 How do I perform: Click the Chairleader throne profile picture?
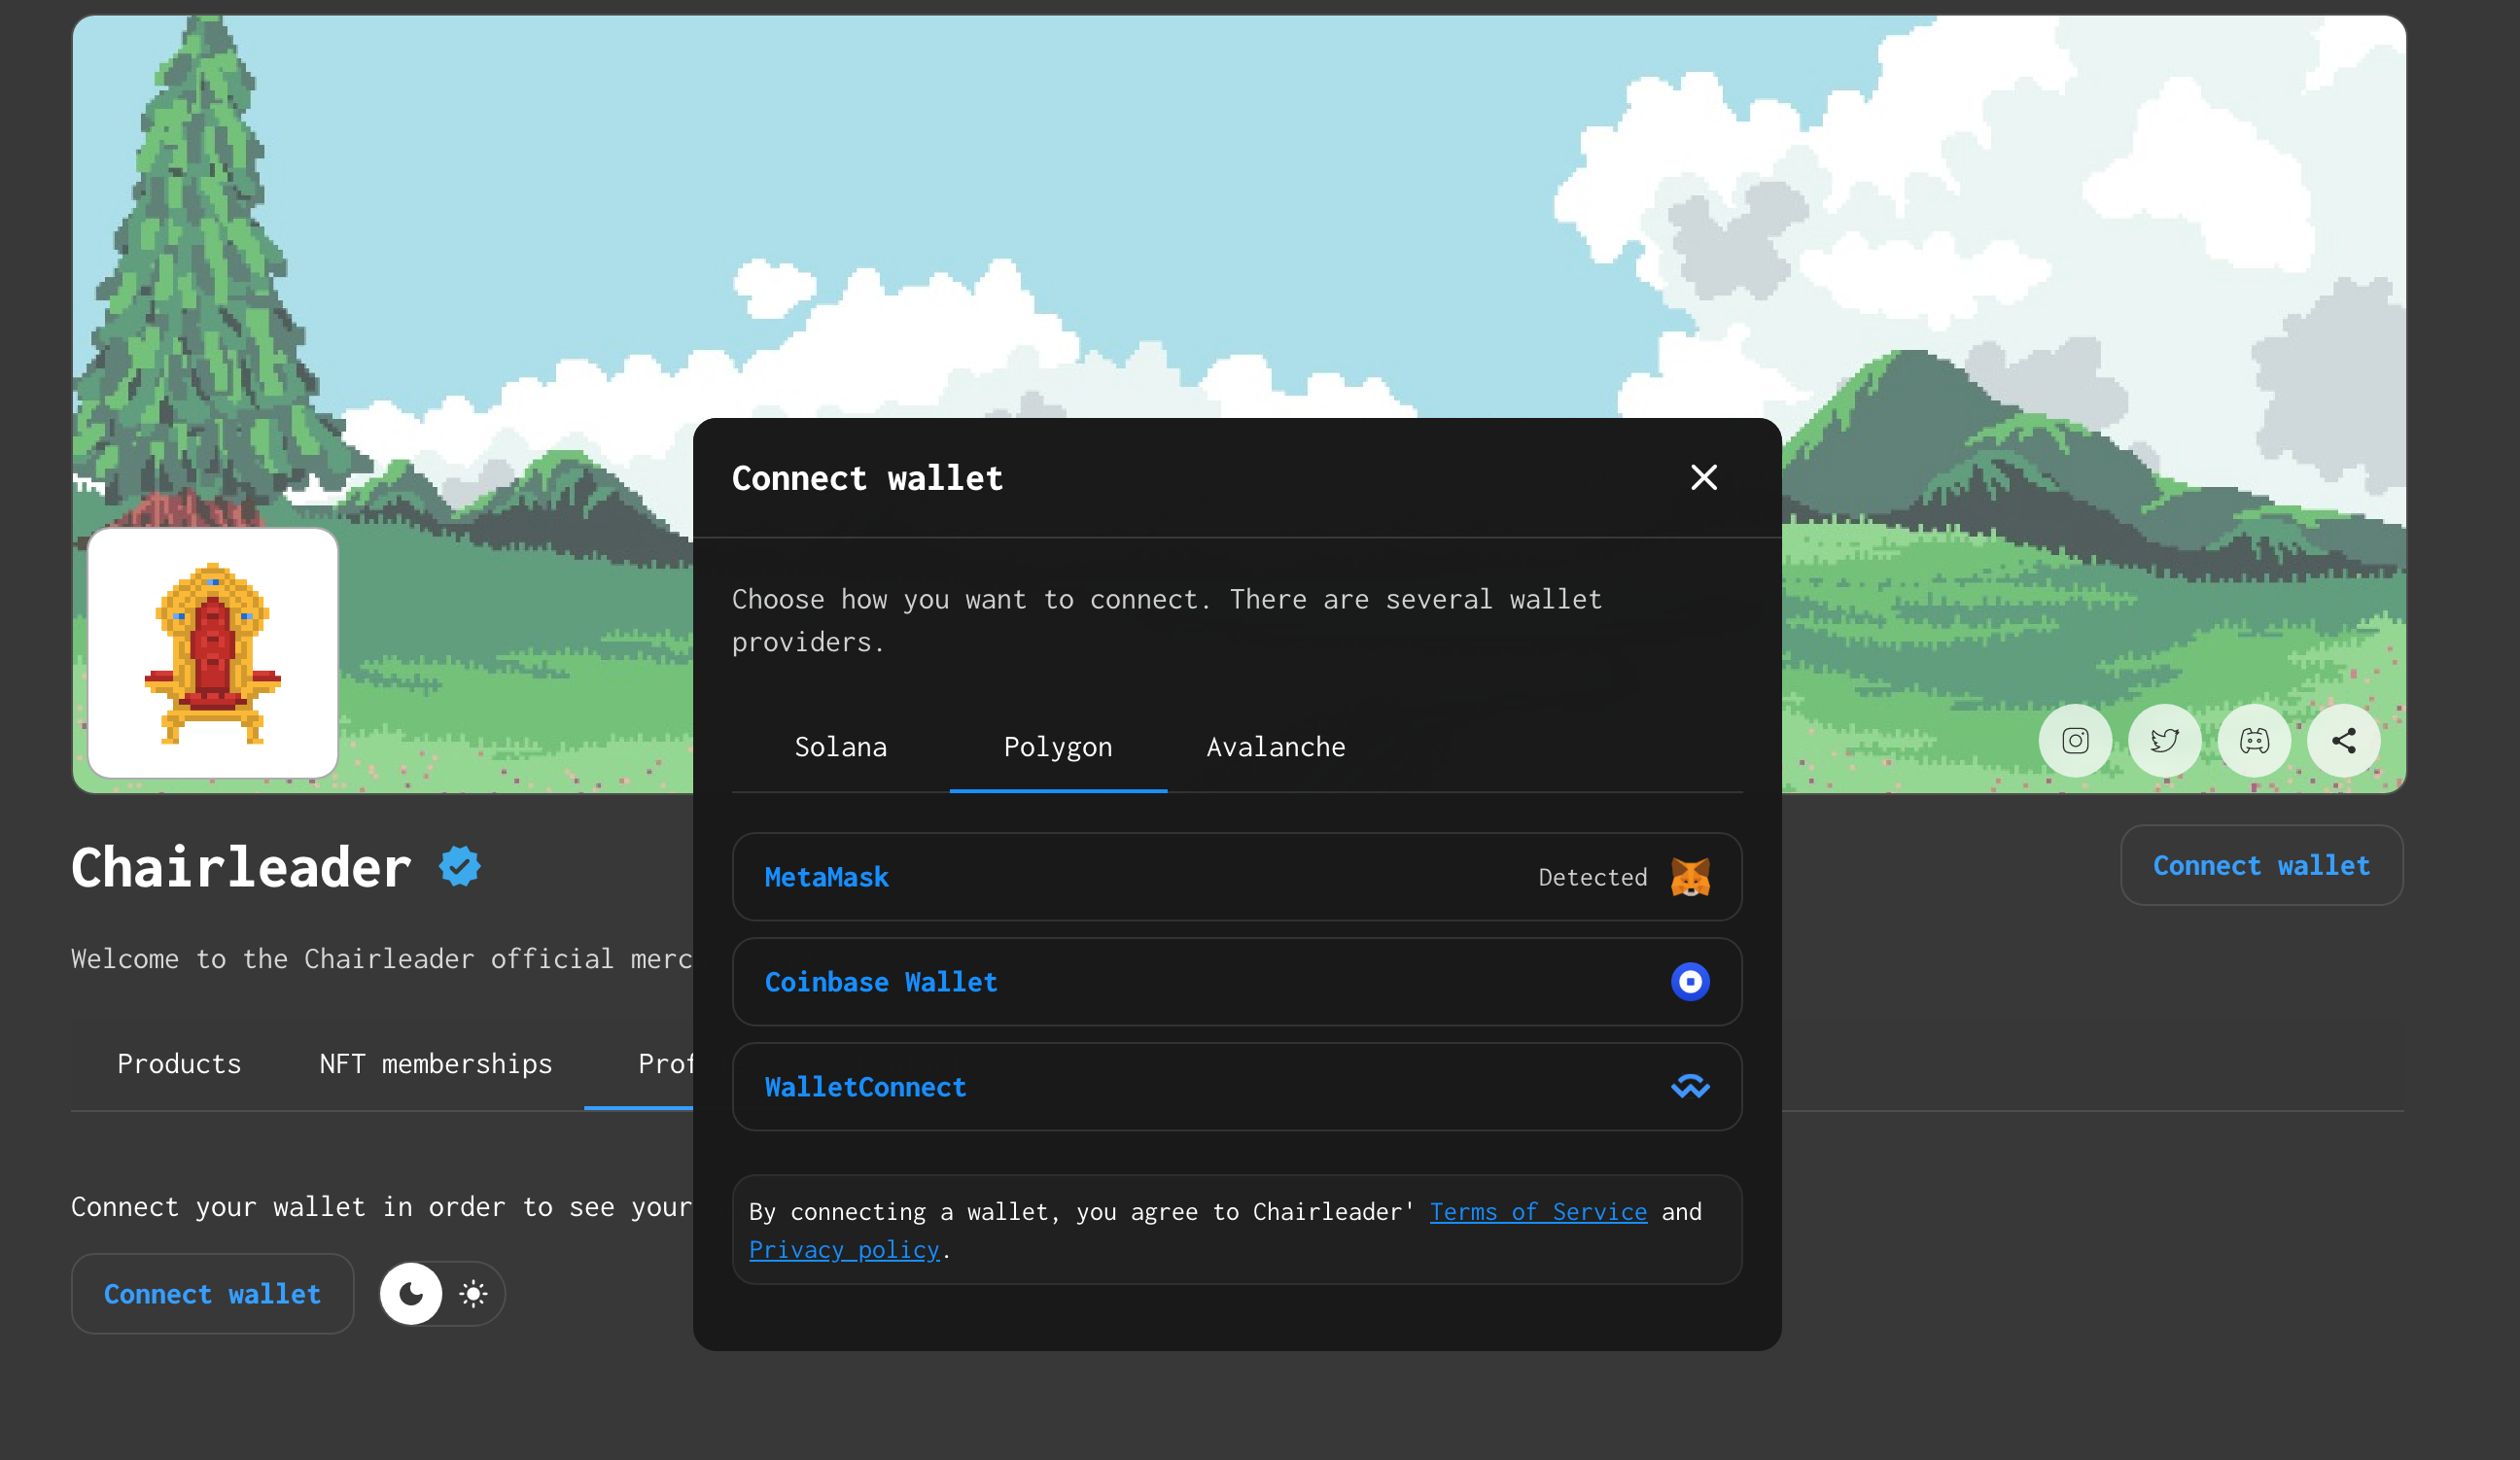click(x=213, y=654)
